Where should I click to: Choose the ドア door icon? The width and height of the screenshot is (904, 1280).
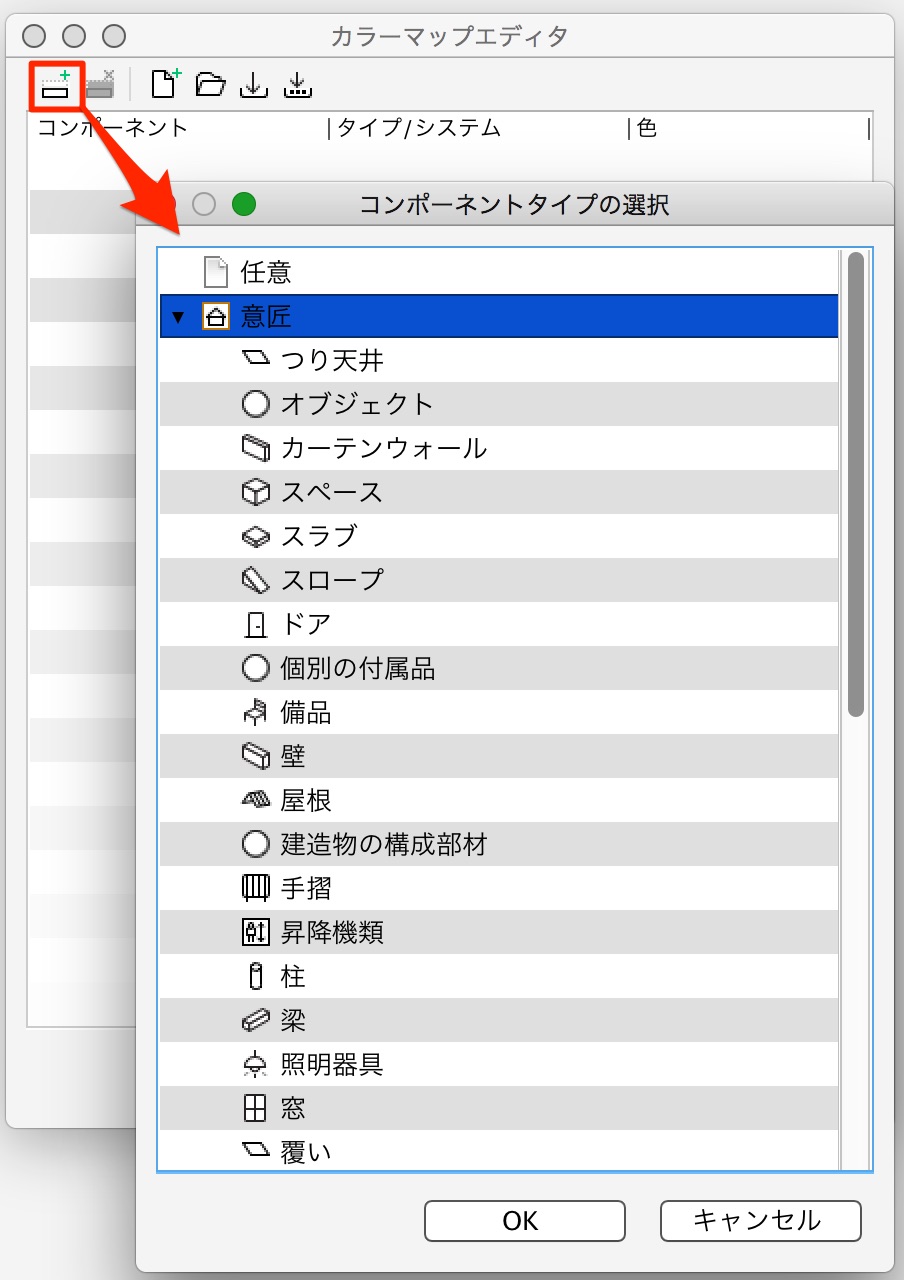click(x=256, y=625)
